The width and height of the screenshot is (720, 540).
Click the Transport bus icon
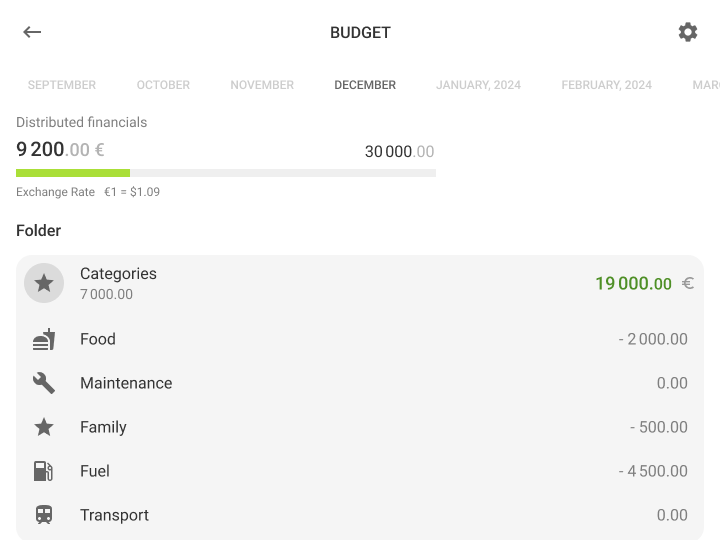pyautogui.click(x=44, y=515)
